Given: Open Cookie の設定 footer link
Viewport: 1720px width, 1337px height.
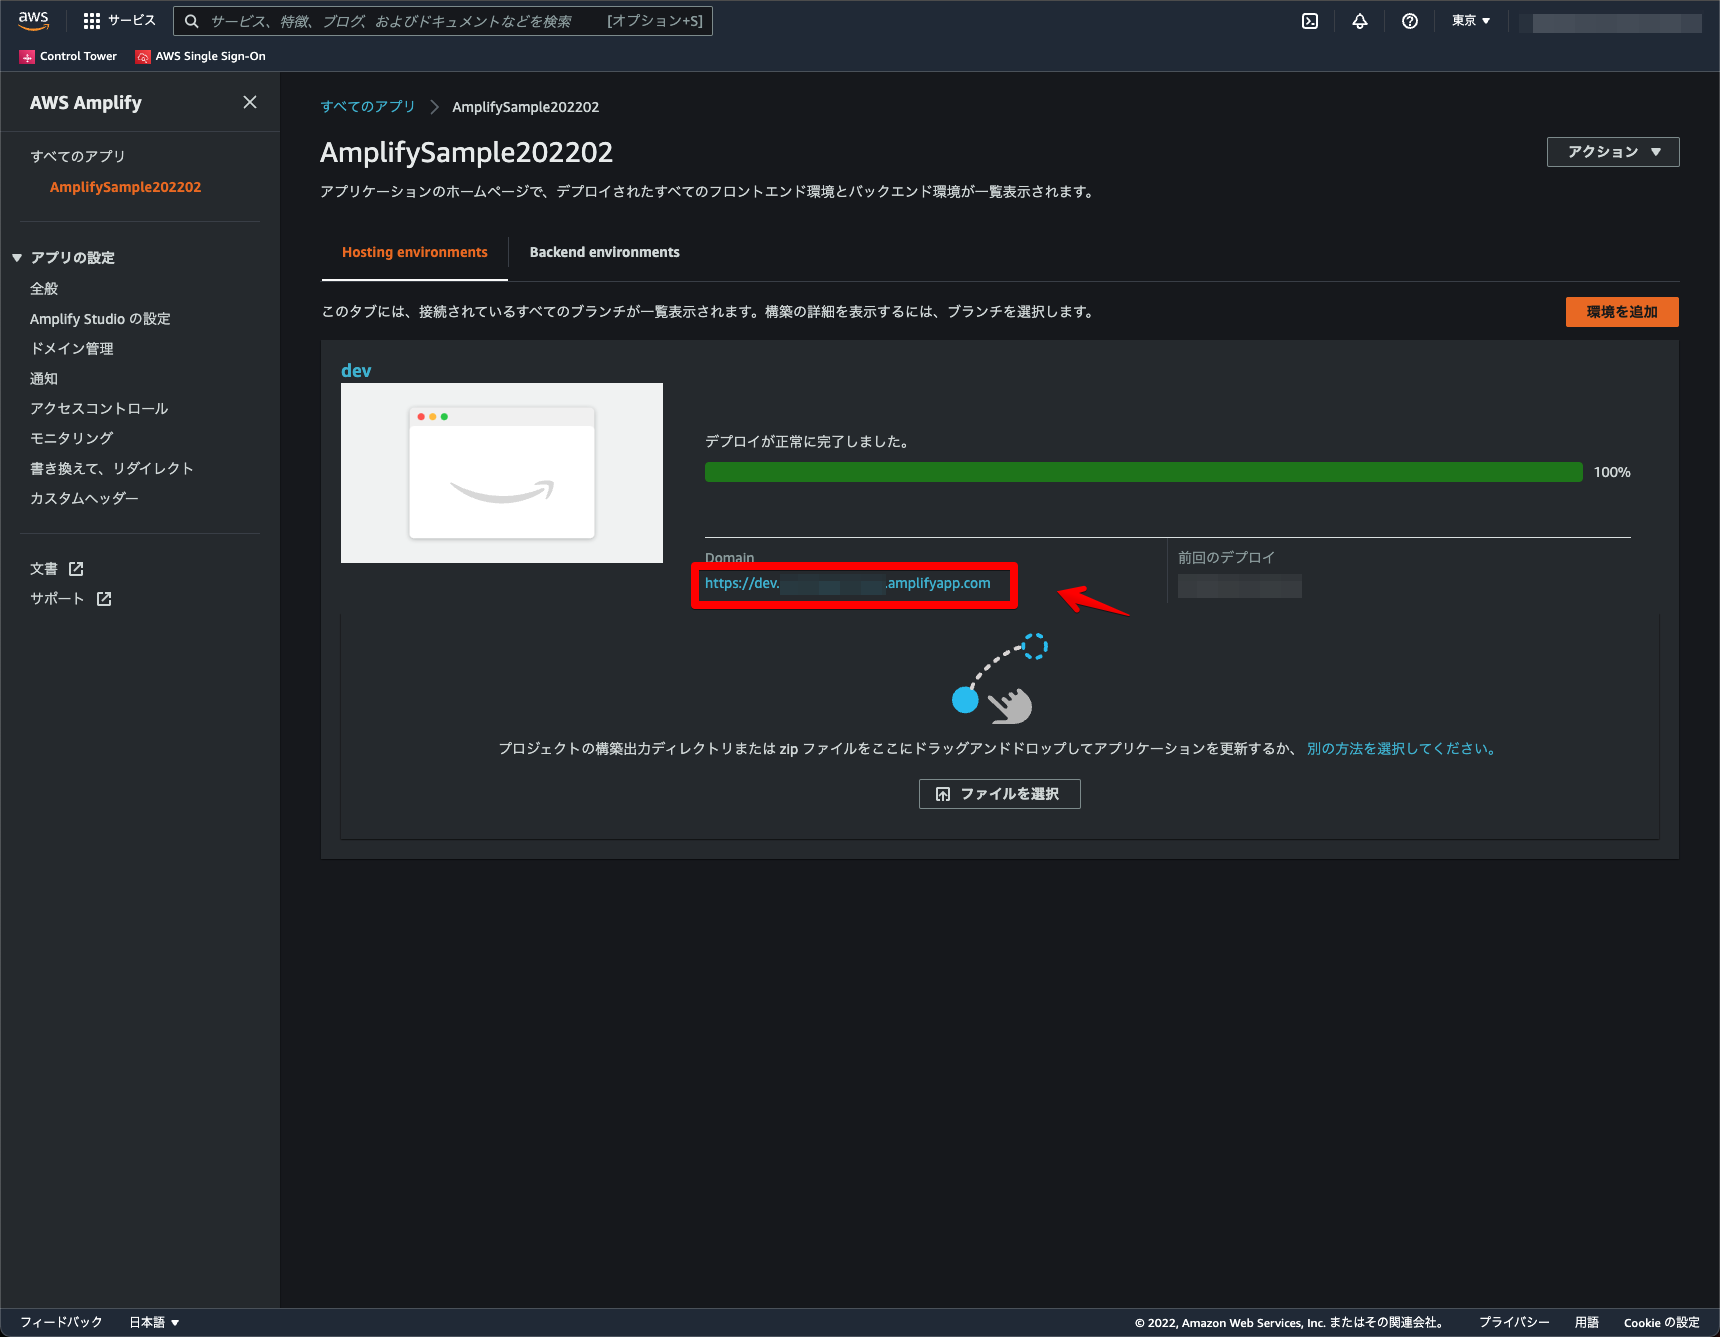Looking at the screenshot, I should coord(1662,1322).
